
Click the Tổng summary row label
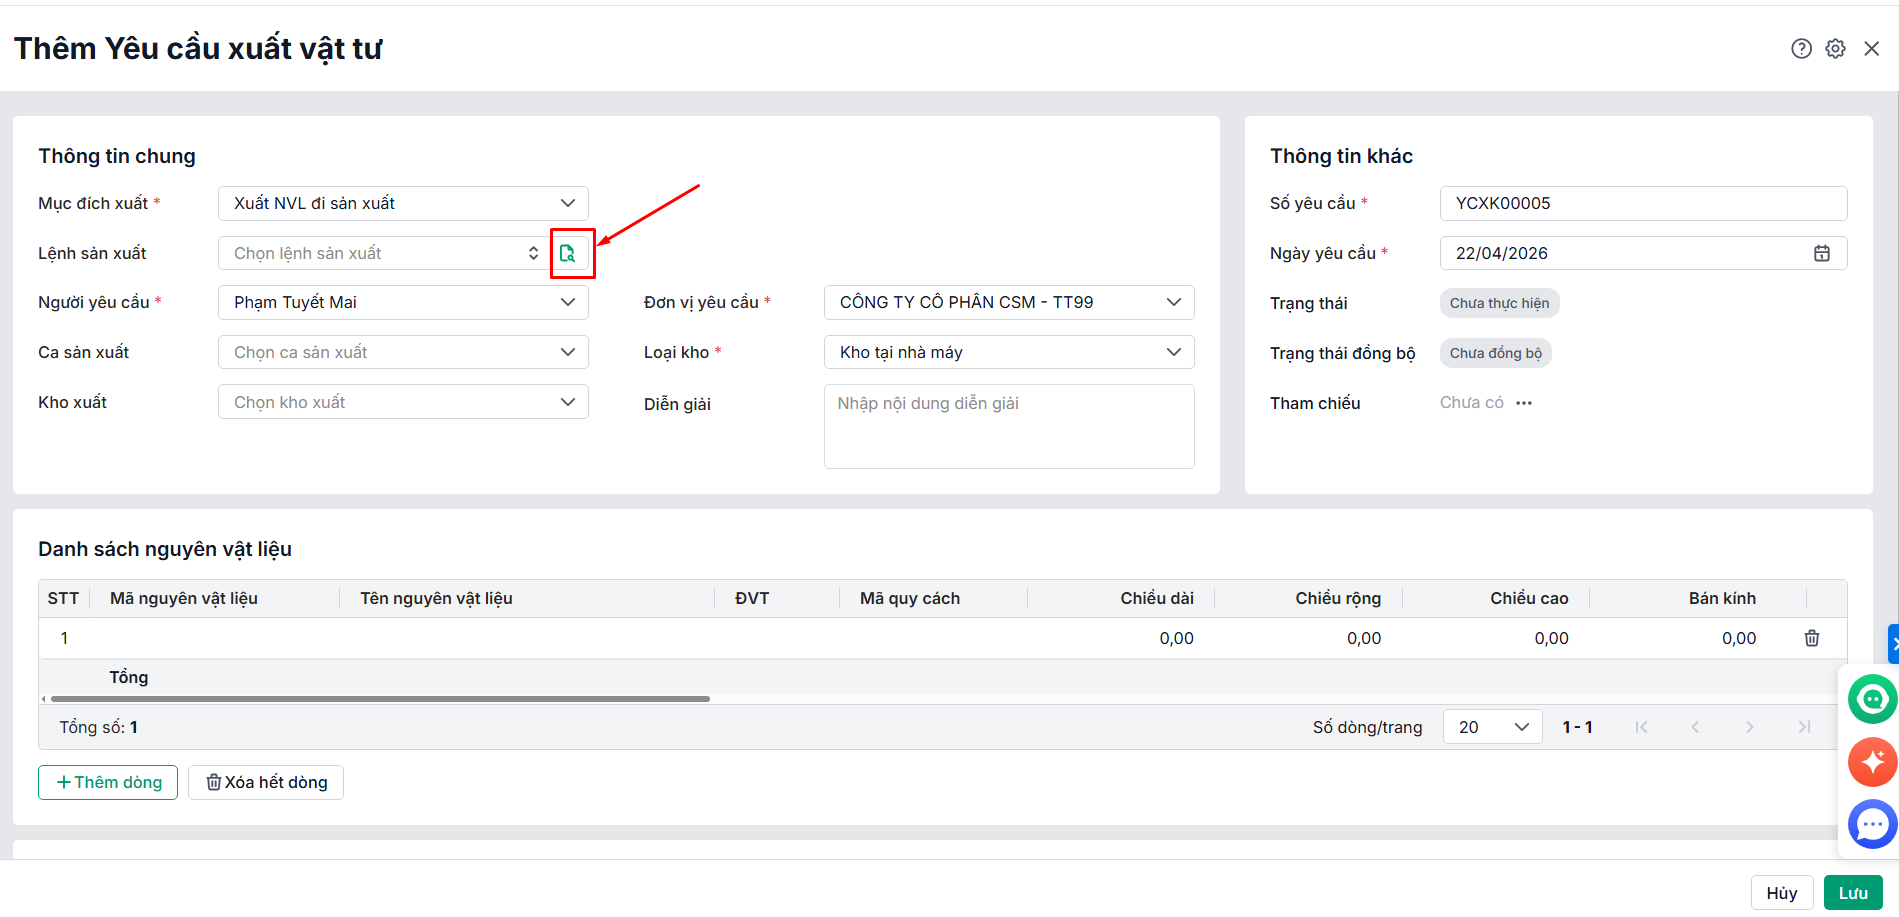[x=129, y=677]
